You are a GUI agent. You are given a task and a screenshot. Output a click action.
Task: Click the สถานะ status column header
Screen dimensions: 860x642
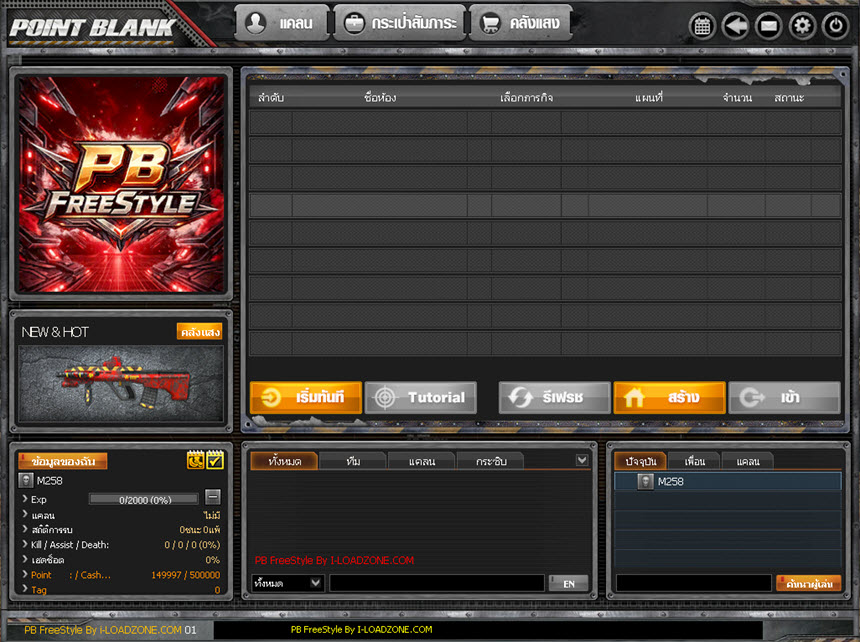point(789,98)
